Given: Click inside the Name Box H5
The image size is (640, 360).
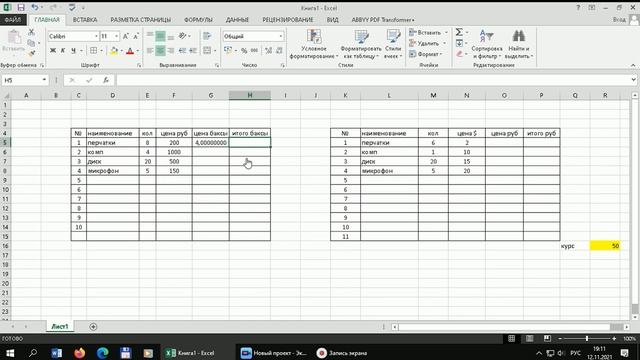Looking at the screenshot, I should 20,80.
